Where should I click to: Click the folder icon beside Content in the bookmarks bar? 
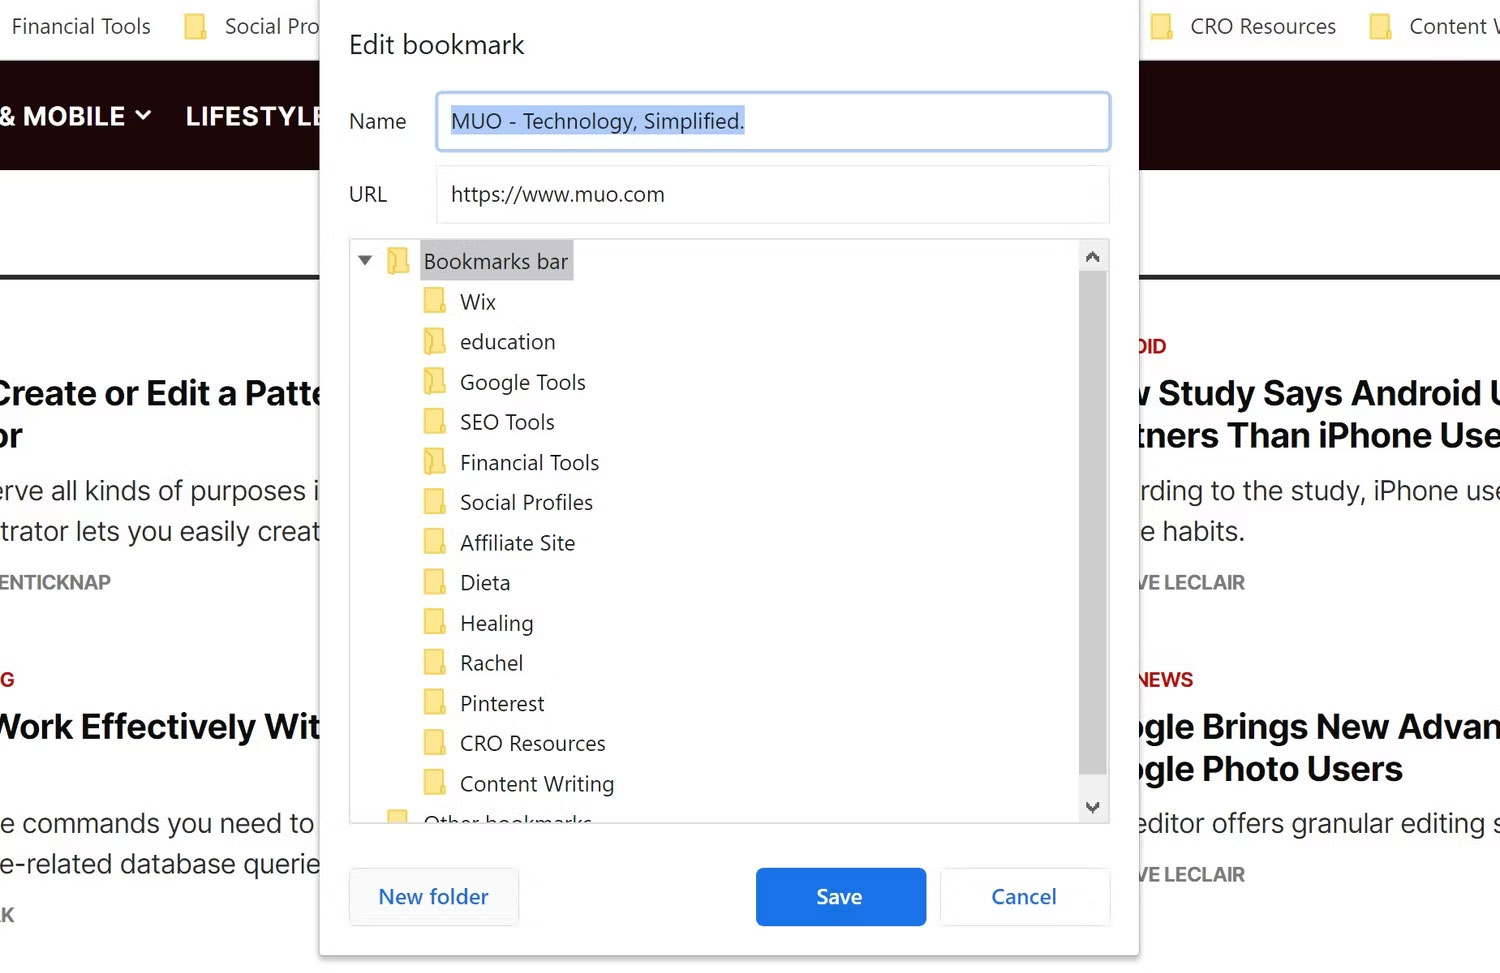coord(1380,26)
